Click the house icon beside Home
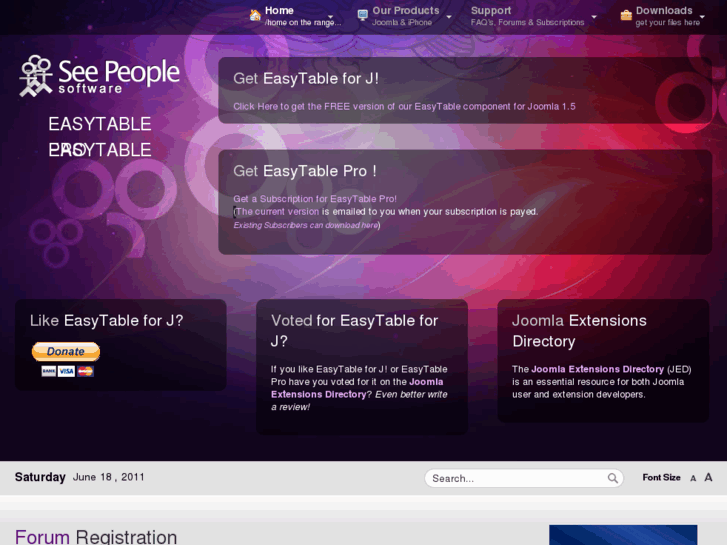 (255, 15)
